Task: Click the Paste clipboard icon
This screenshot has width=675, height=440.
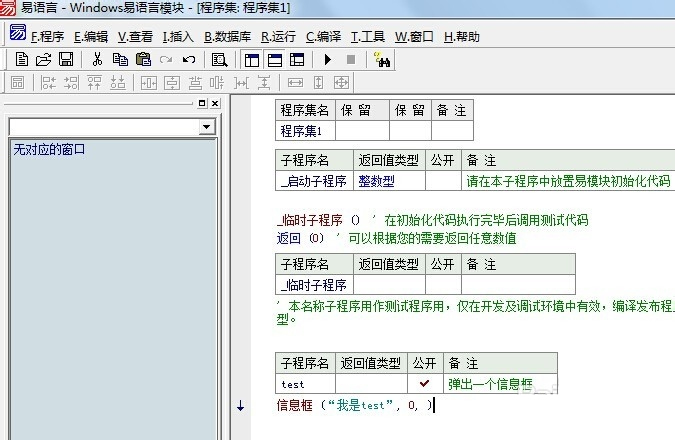Action: pos(143,60)
